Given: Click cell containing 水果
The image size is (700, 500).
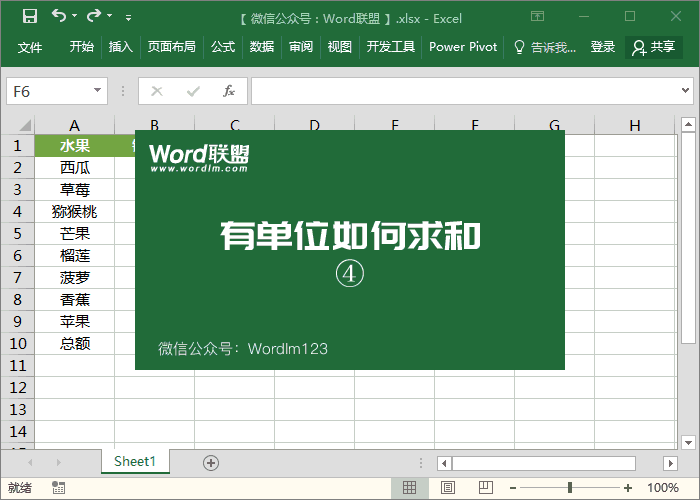Looking at the screenshot, I should (75, 146).
